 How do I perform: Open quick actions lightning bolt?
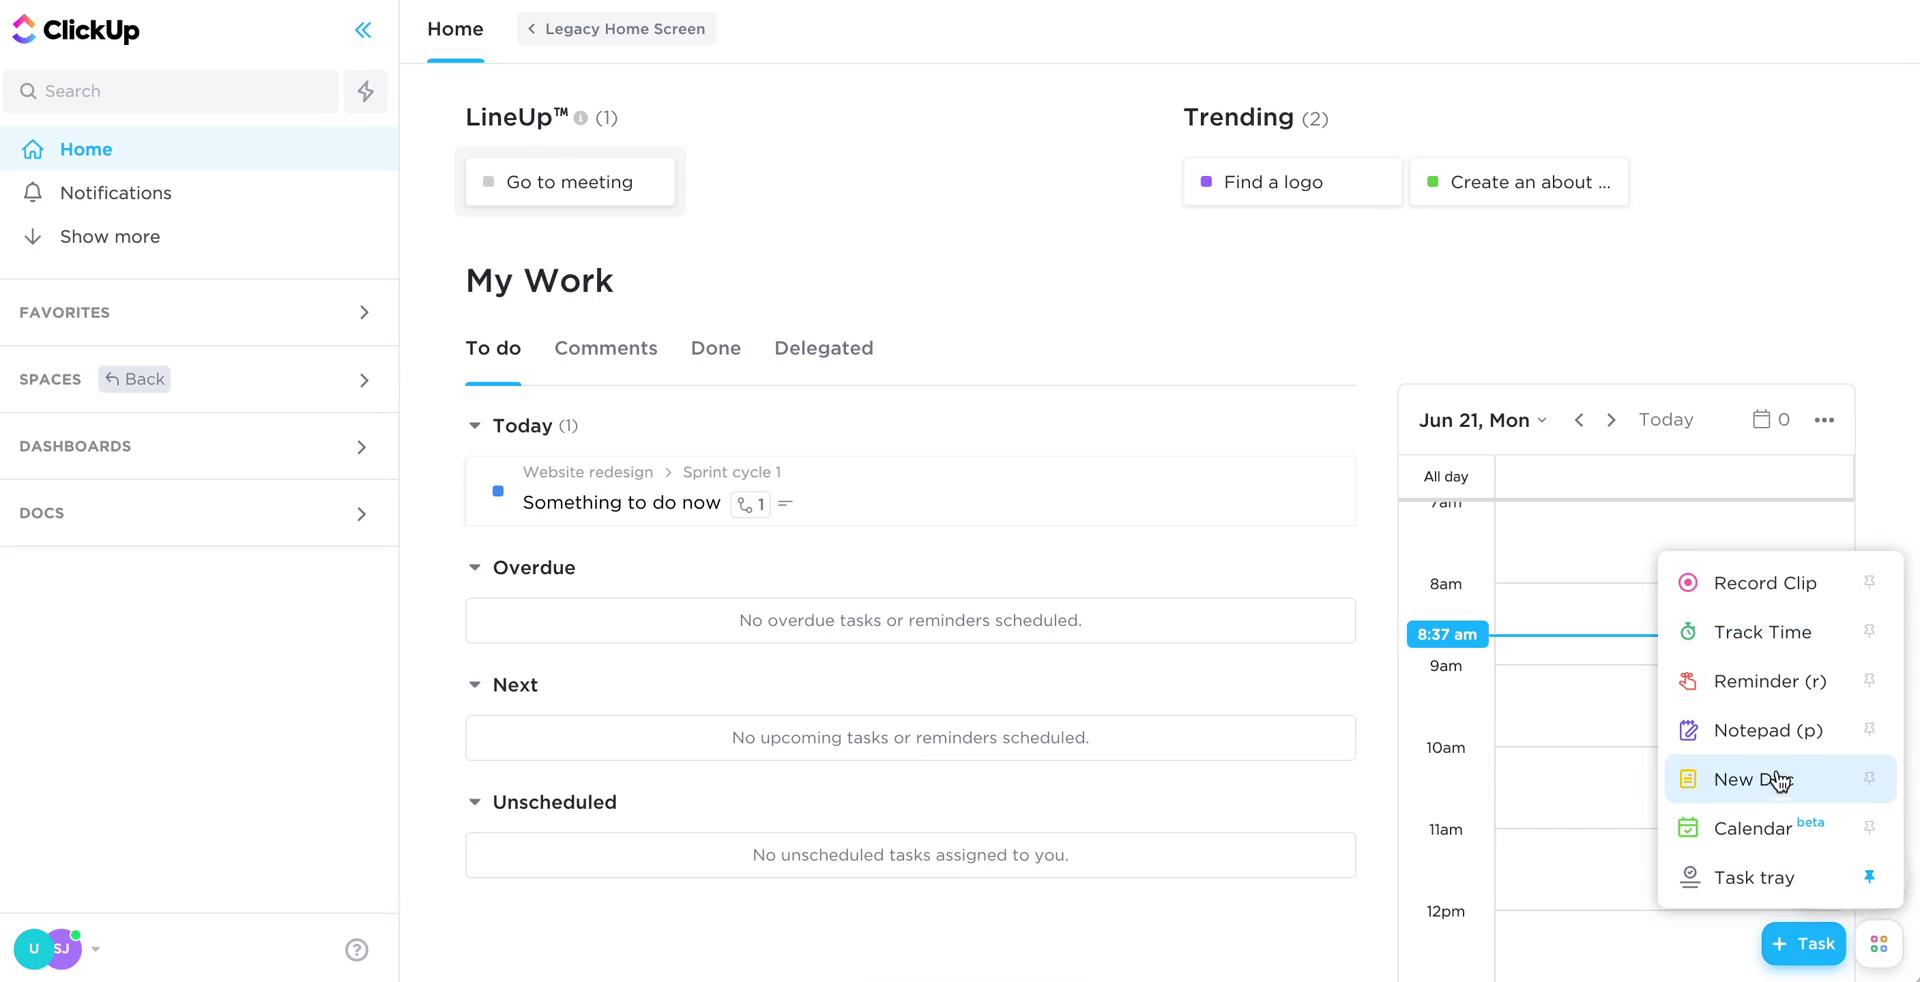point(366,91)
